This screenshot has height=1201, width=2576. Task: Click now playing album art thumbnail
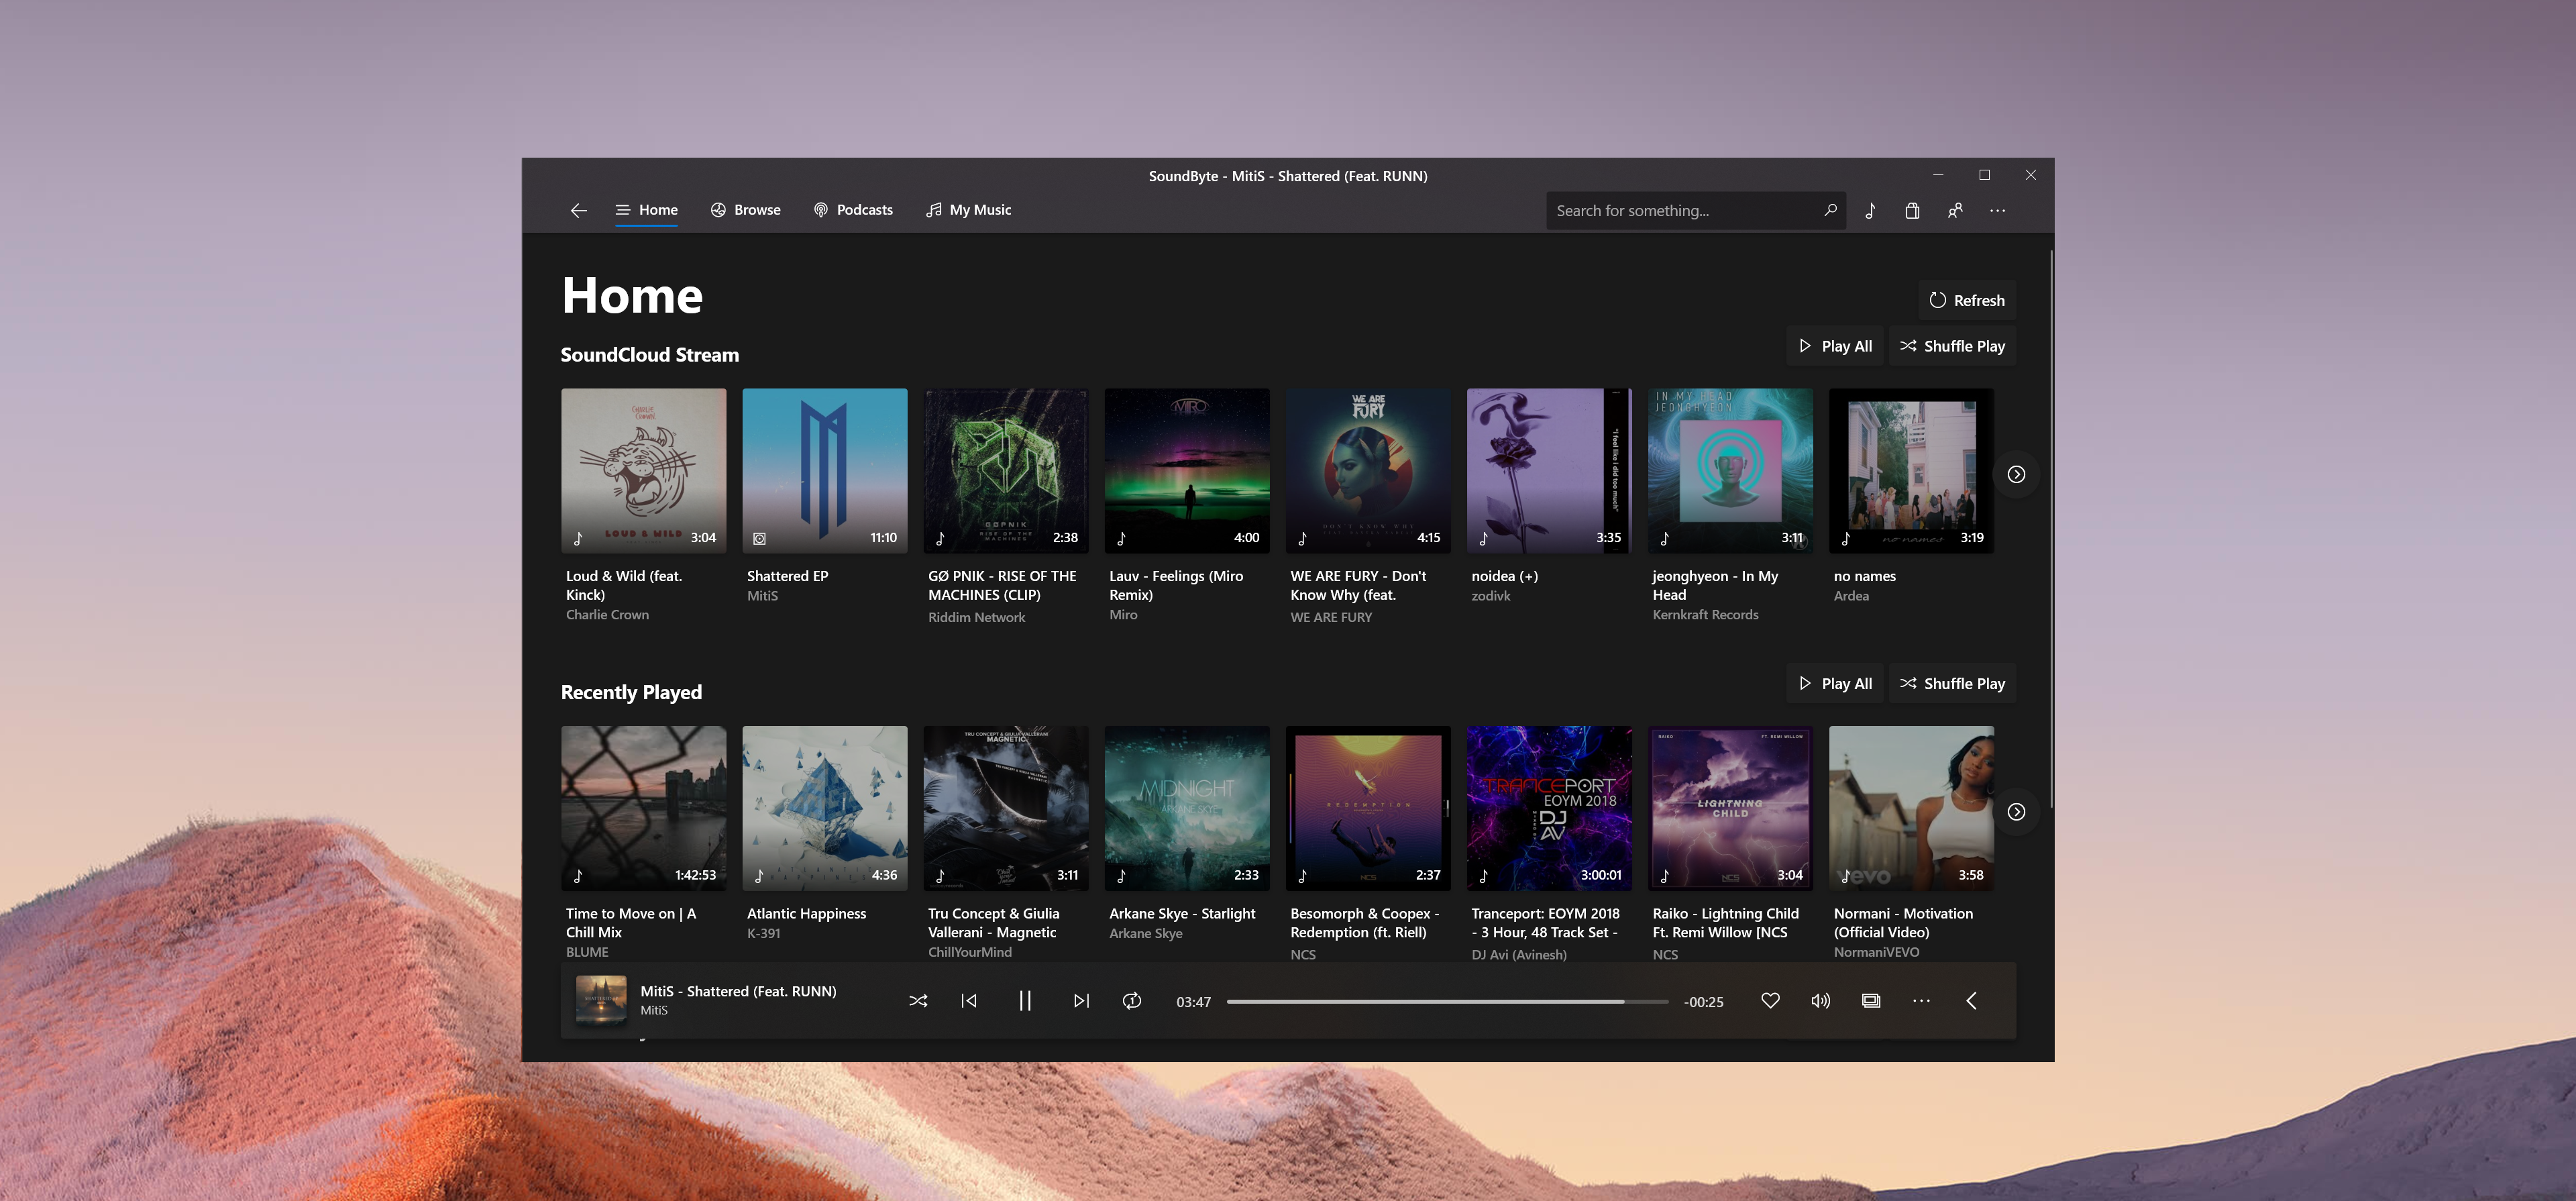pos(601,1001)
